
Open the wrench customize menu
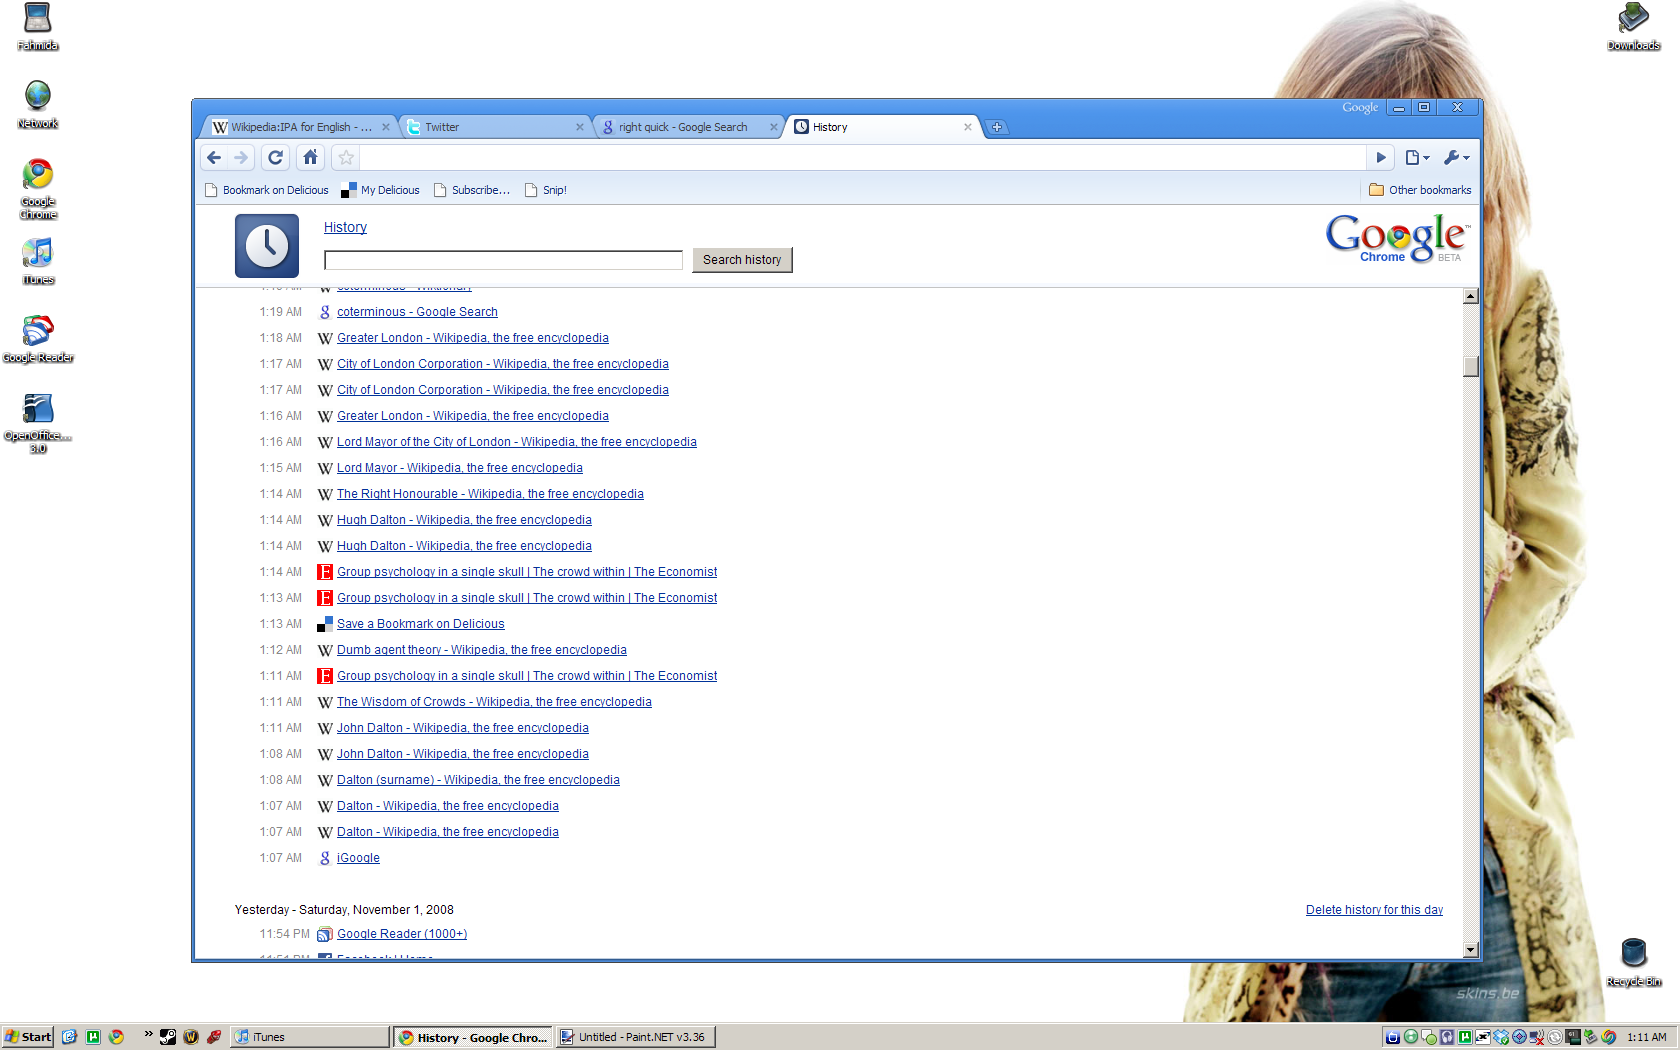[x=1456, y=157]
